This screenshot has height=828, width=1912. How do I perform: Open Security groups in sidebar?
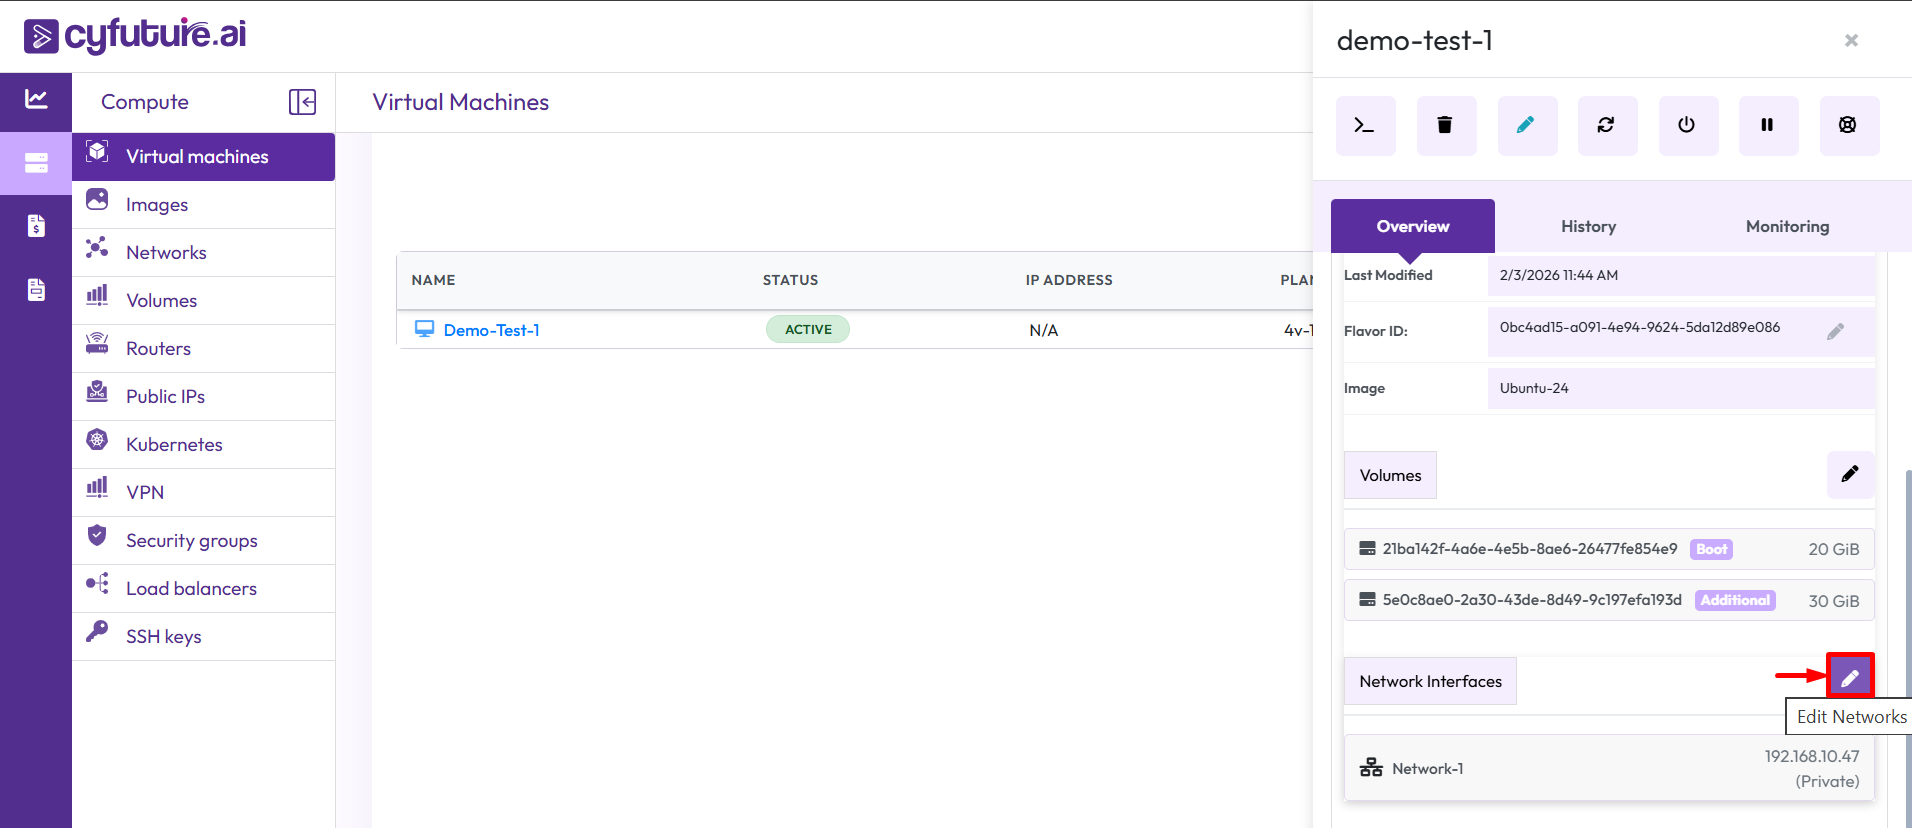[x=191, y=541]
